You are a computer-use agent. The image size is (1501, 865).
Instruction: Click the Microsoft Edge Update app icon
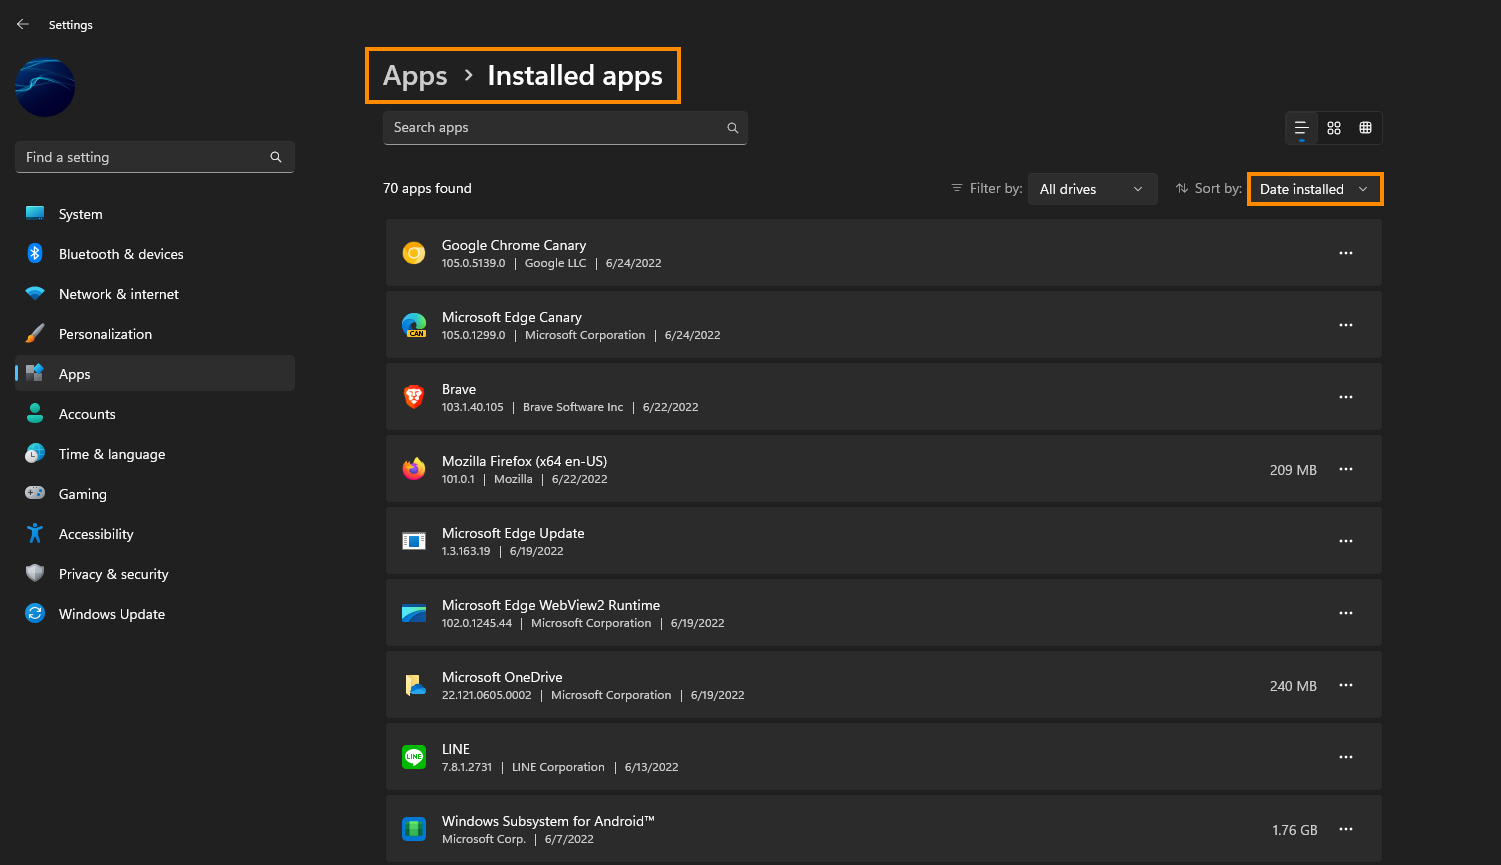(414, 541)
